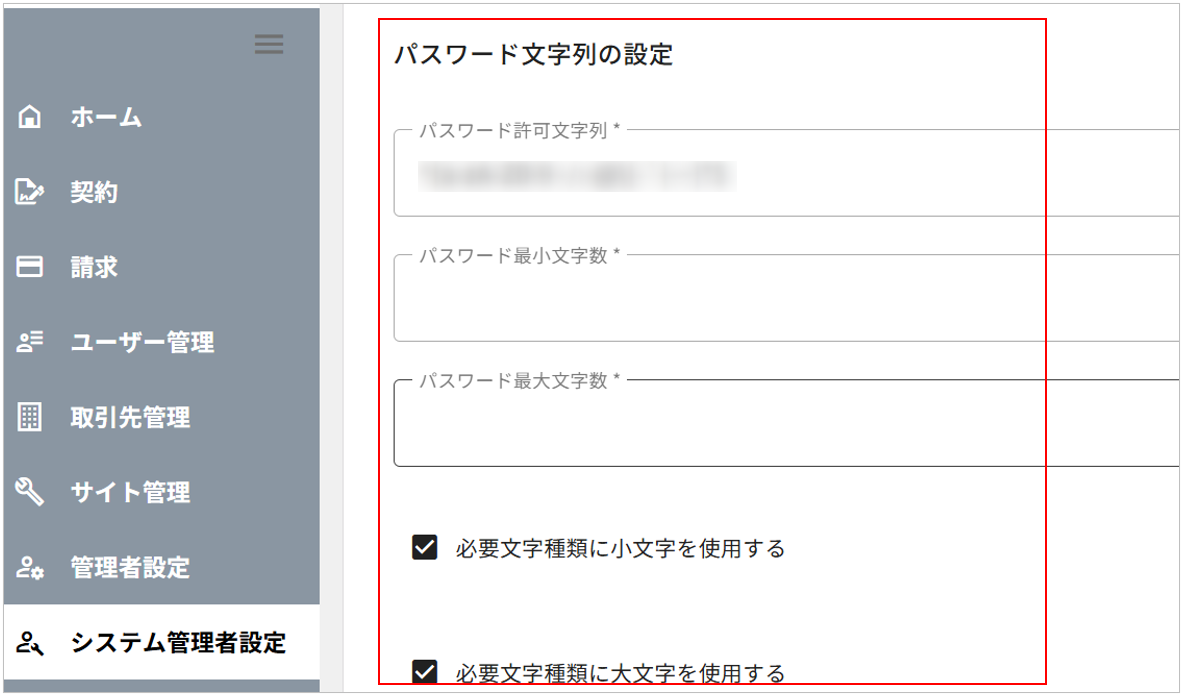
Task: Click the contract document icon beside 契約
Action: [x=31, y=192]
